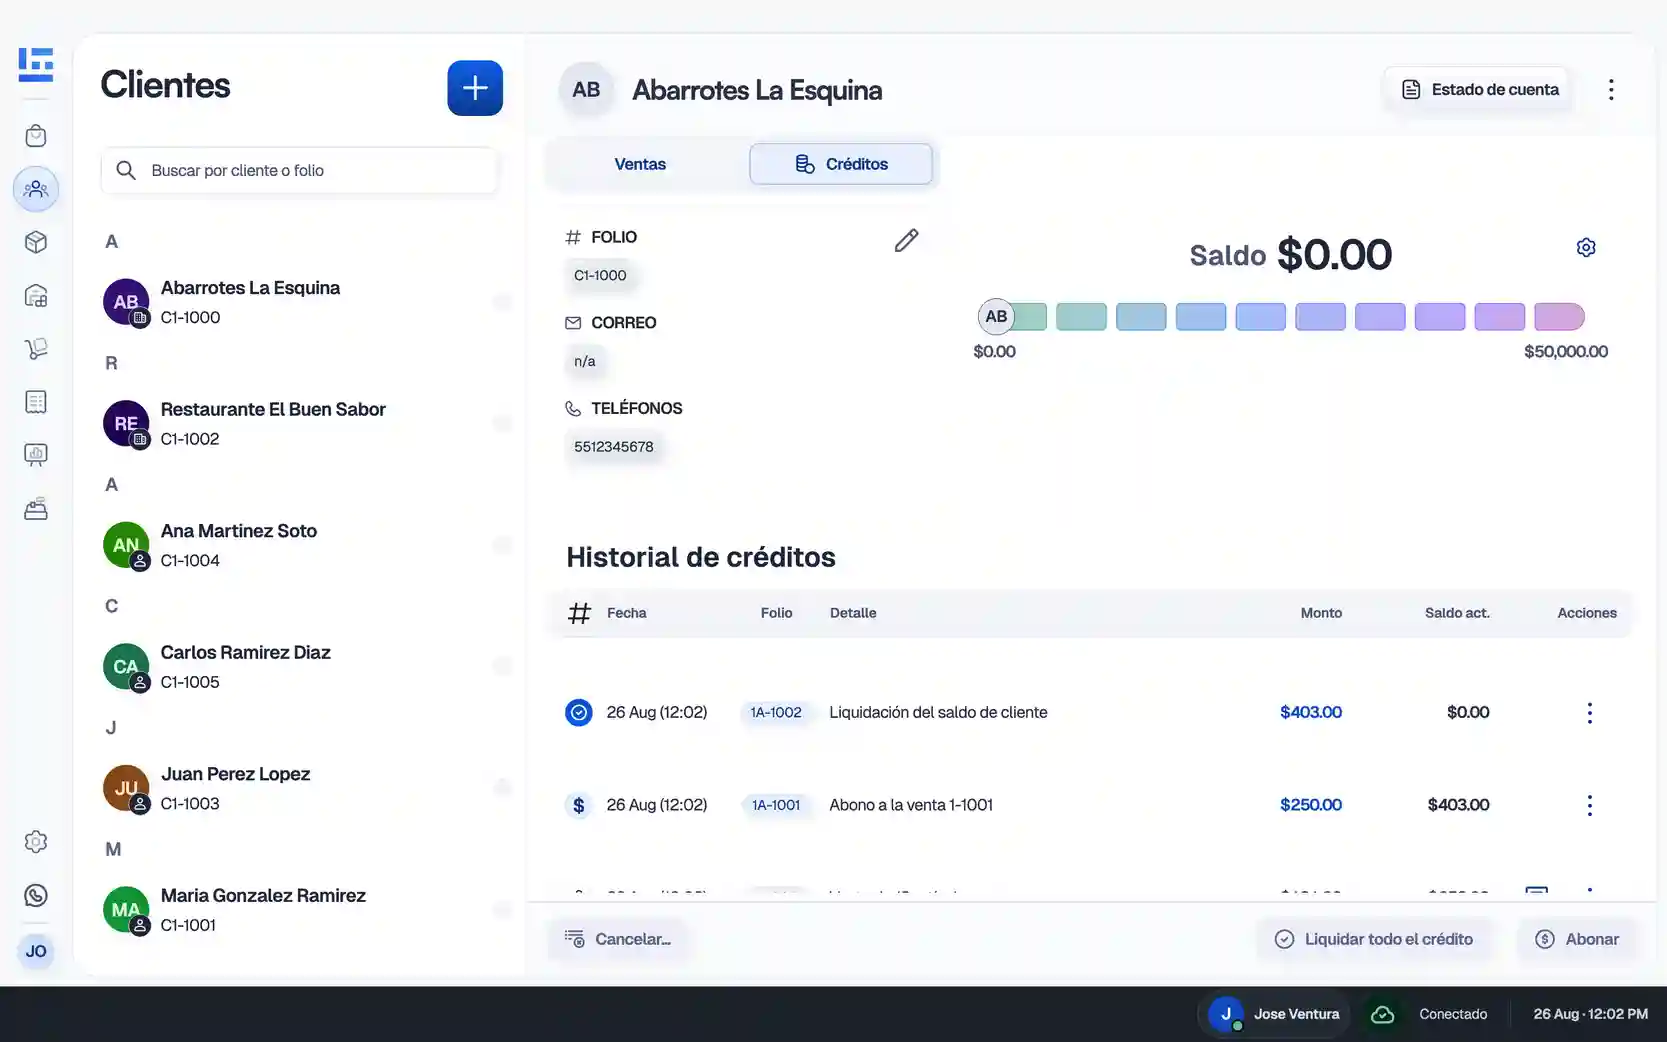The image size is (1667, 1042).
Task: Click the $403.00 amount in Monto column
Action: click(x=1311, y=712)
